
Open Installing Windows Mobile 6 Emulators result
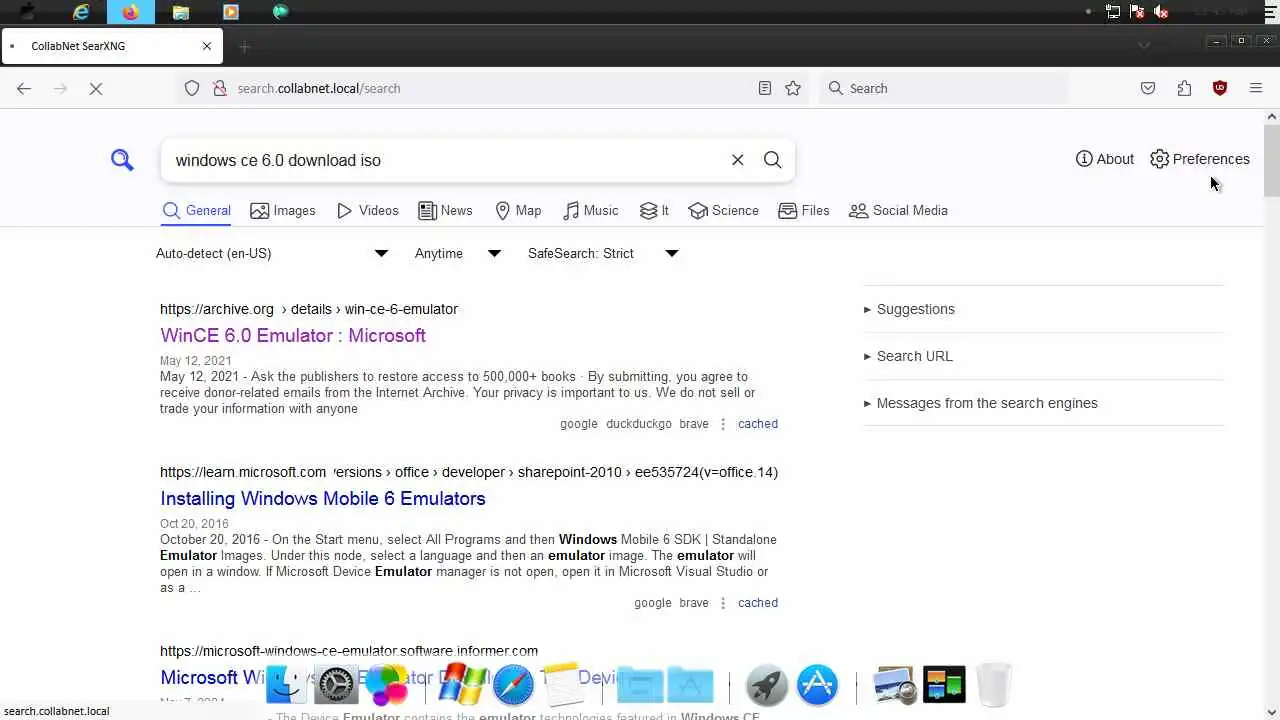pyautogui.click(x=323, y=498)
